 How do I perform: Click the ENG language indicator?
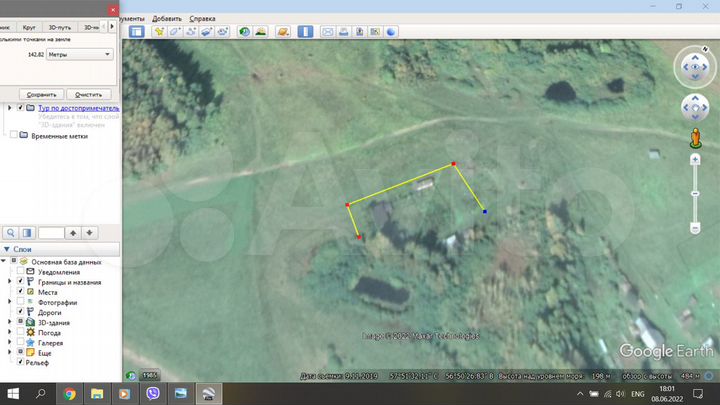(x=637, y=394)
